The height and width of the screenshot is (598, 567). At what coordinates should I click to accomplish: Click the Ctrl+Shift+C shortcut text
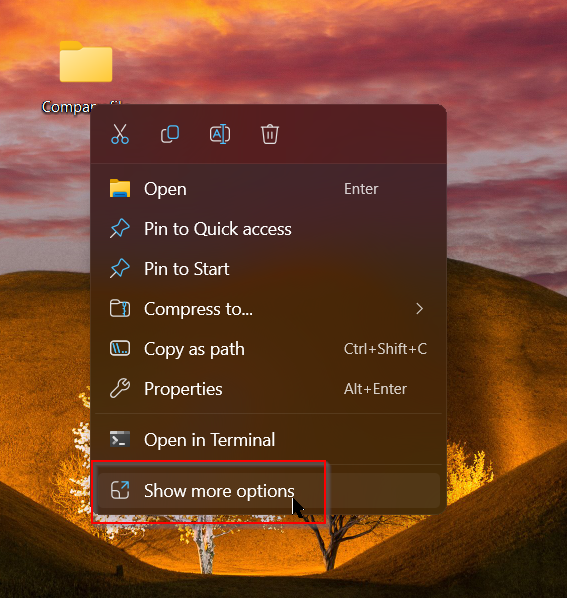tap(385, 349)
